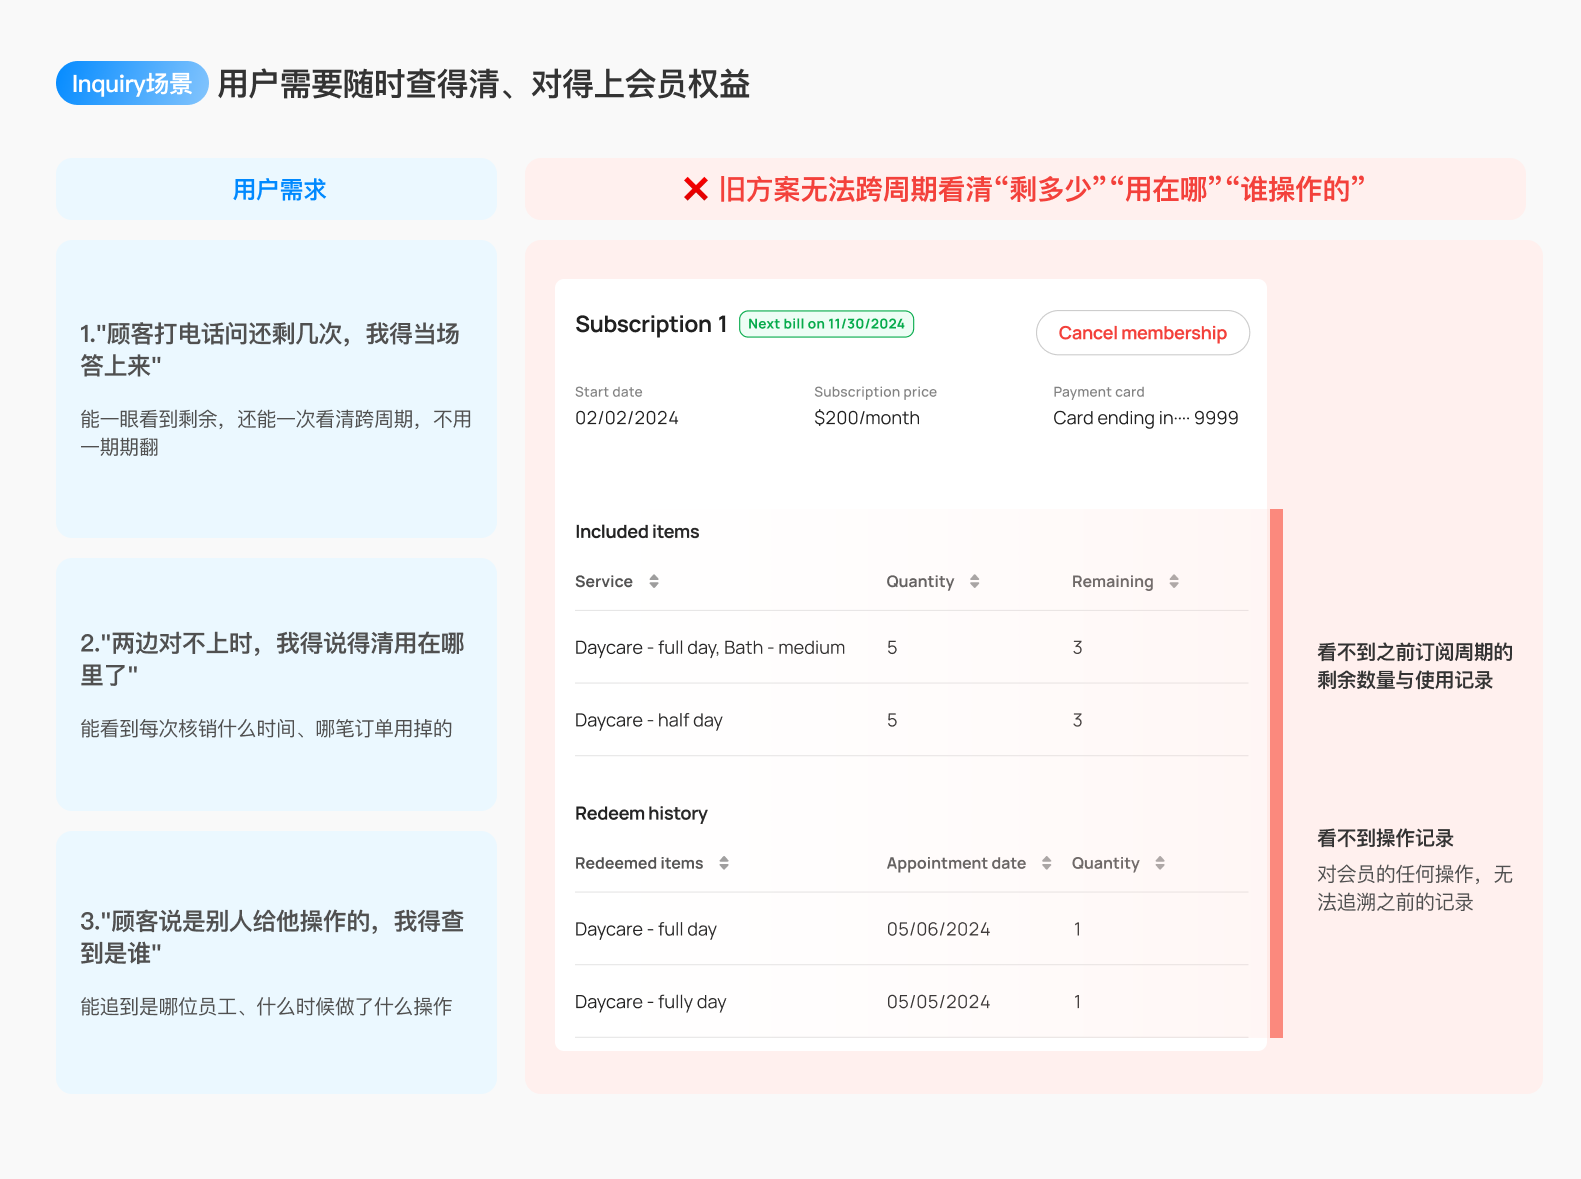
Task: Sort the Remaining column
Action: 1174,581
